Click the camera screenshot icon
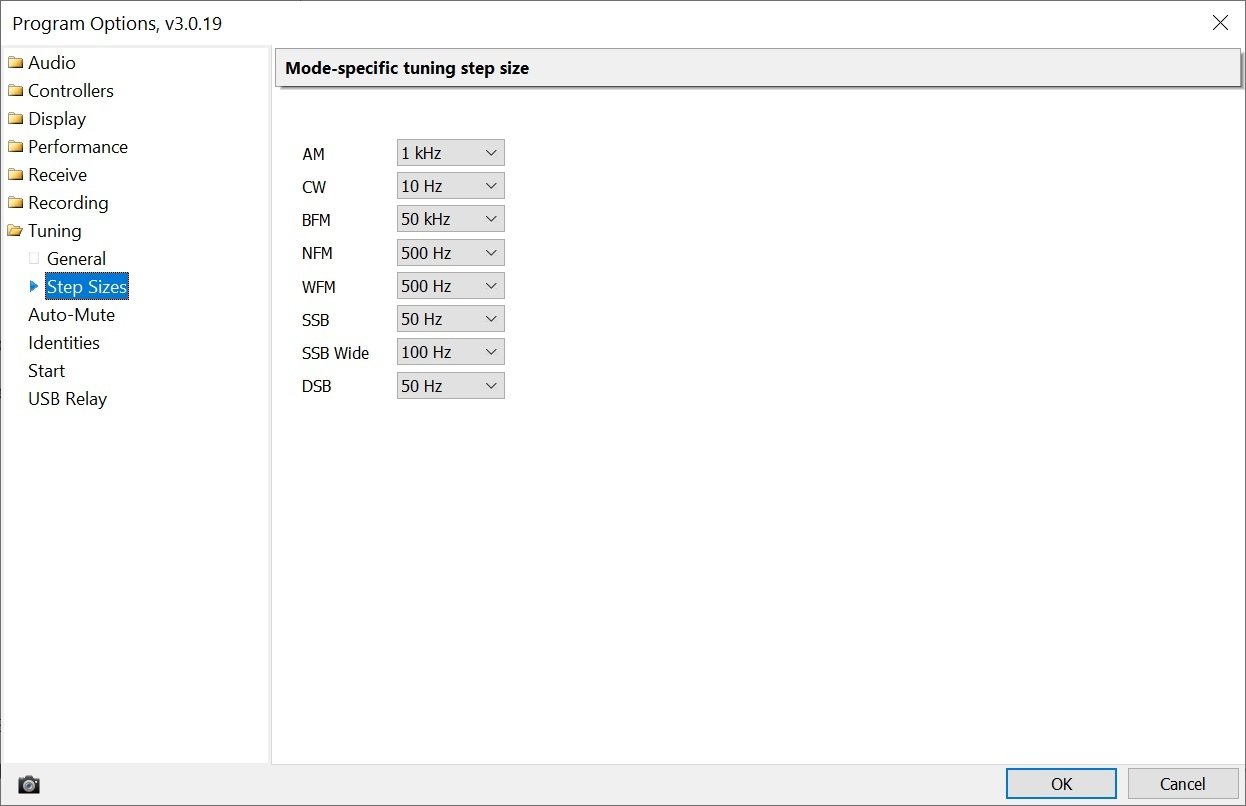Image resolution: width=1246 pixels, height=806 pixels. pyautogui.click(x=29, y=785)
